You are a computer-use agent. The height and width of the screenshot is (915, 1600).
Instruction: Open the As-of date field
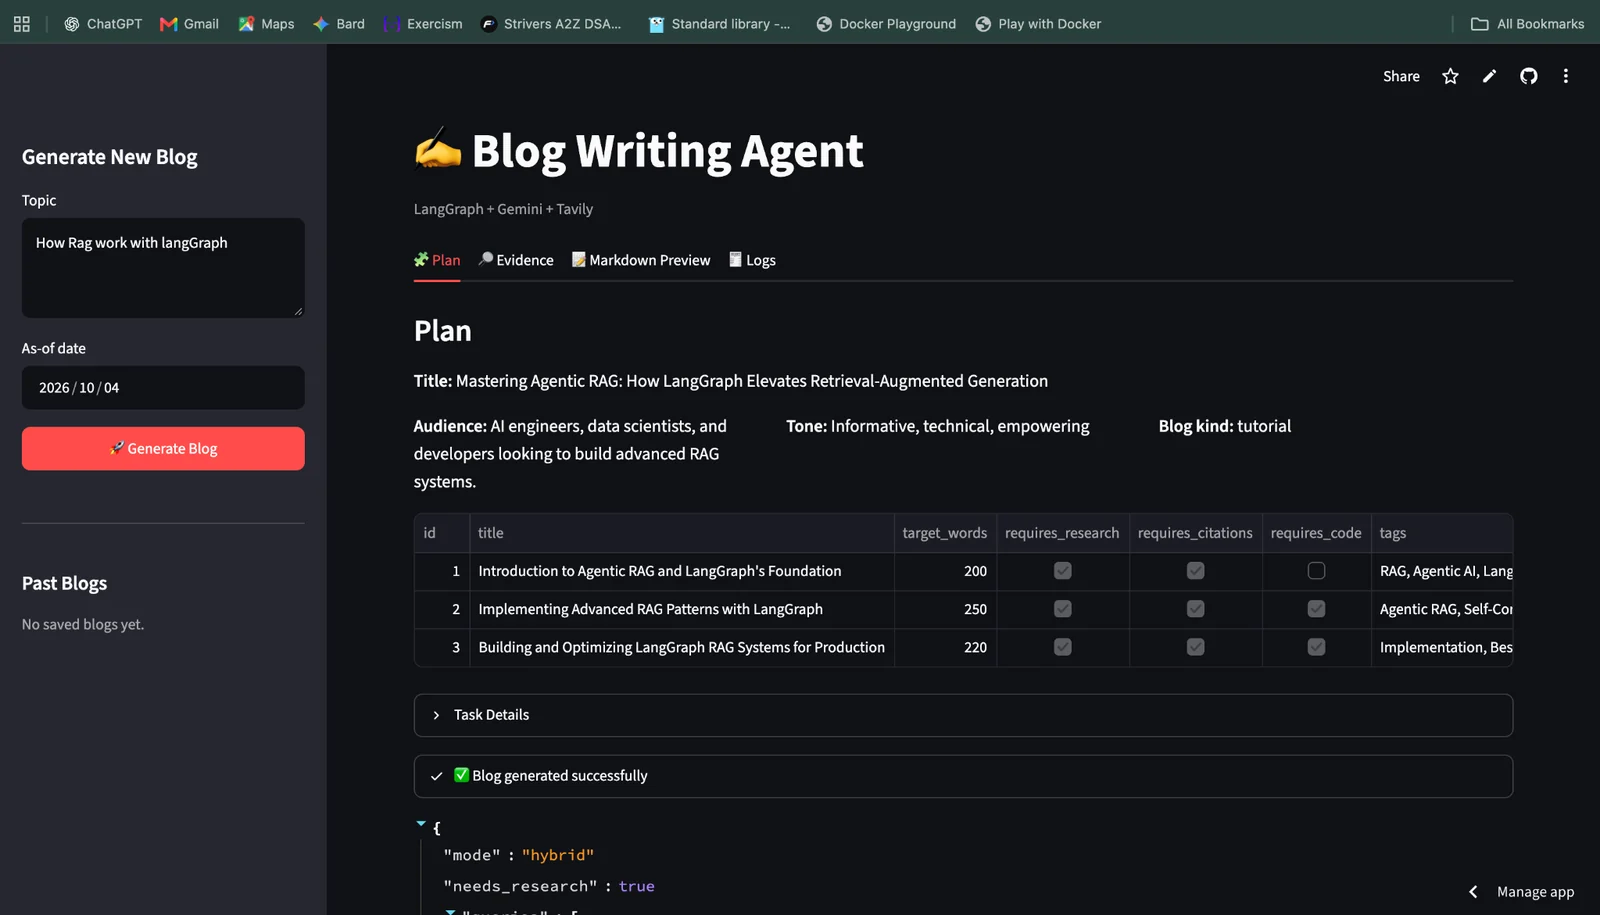163,388
